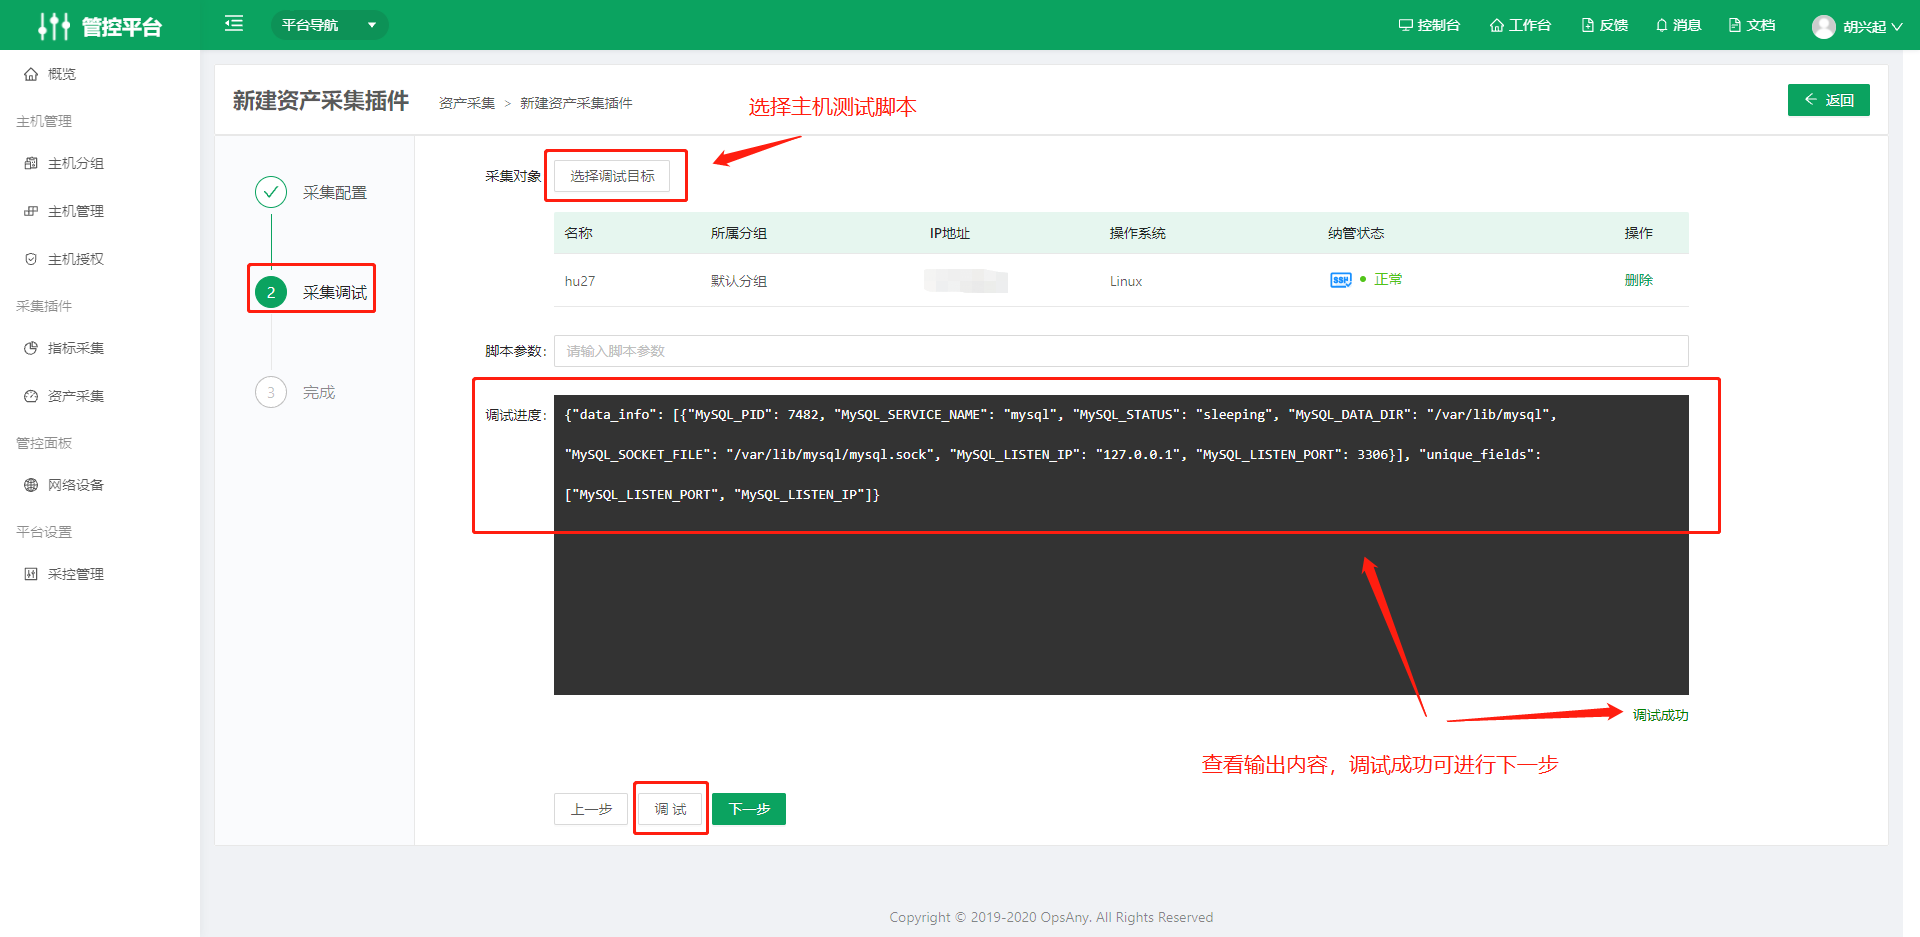Open 反馈 from the top bar
The height and width of the screenshot is (937, 1920).
tap(1605, 25)
